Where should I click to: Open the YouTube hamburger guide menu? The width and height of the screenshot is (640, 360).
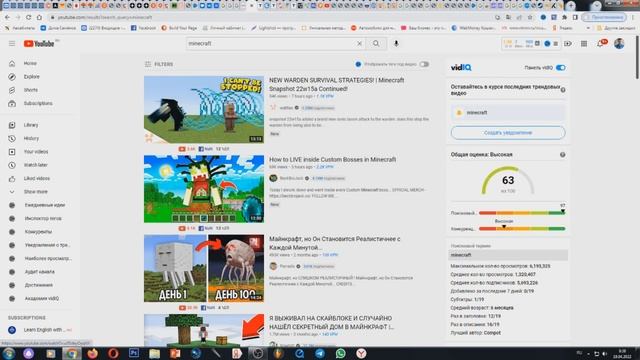click(x=12, y=44)
